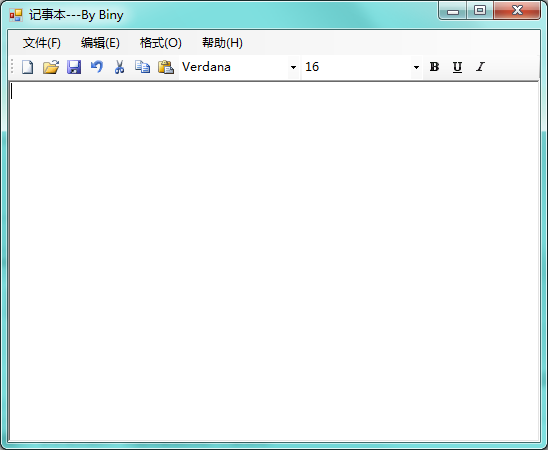548x450 pixels.
Task: Expand the Verdana font dropdown arrow
Action: click(294, 67)
